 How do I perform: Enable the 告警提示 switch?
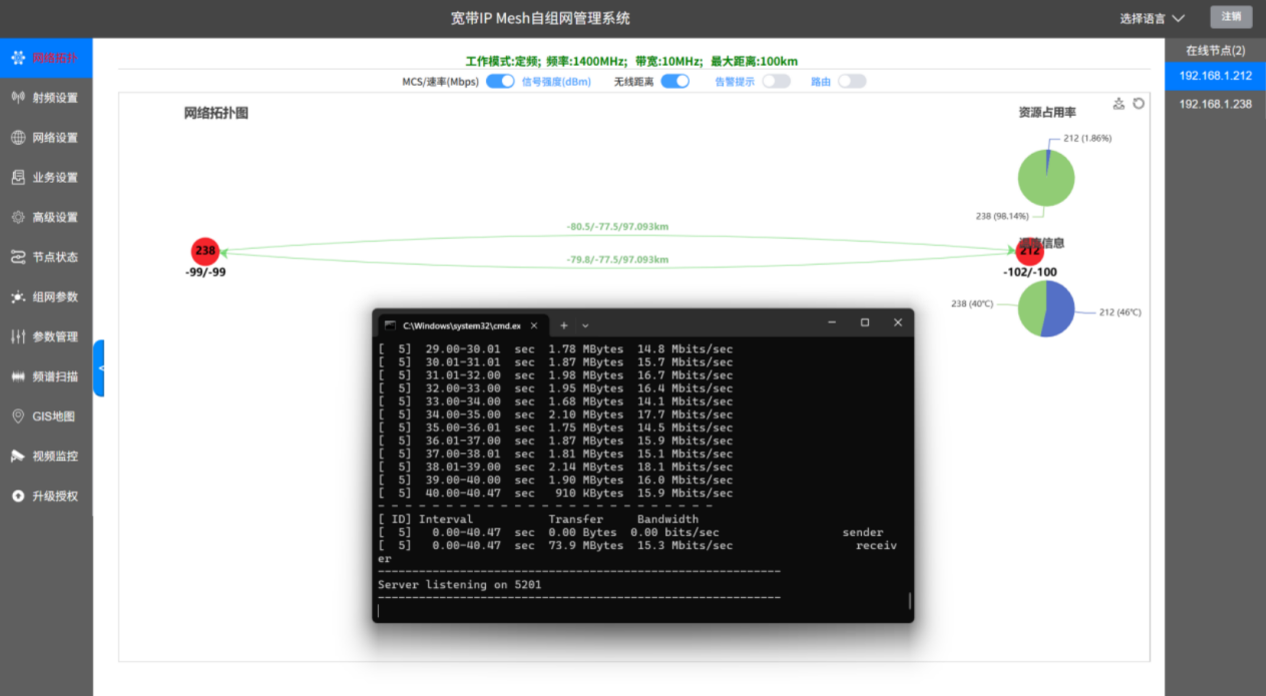coord(776,81)
